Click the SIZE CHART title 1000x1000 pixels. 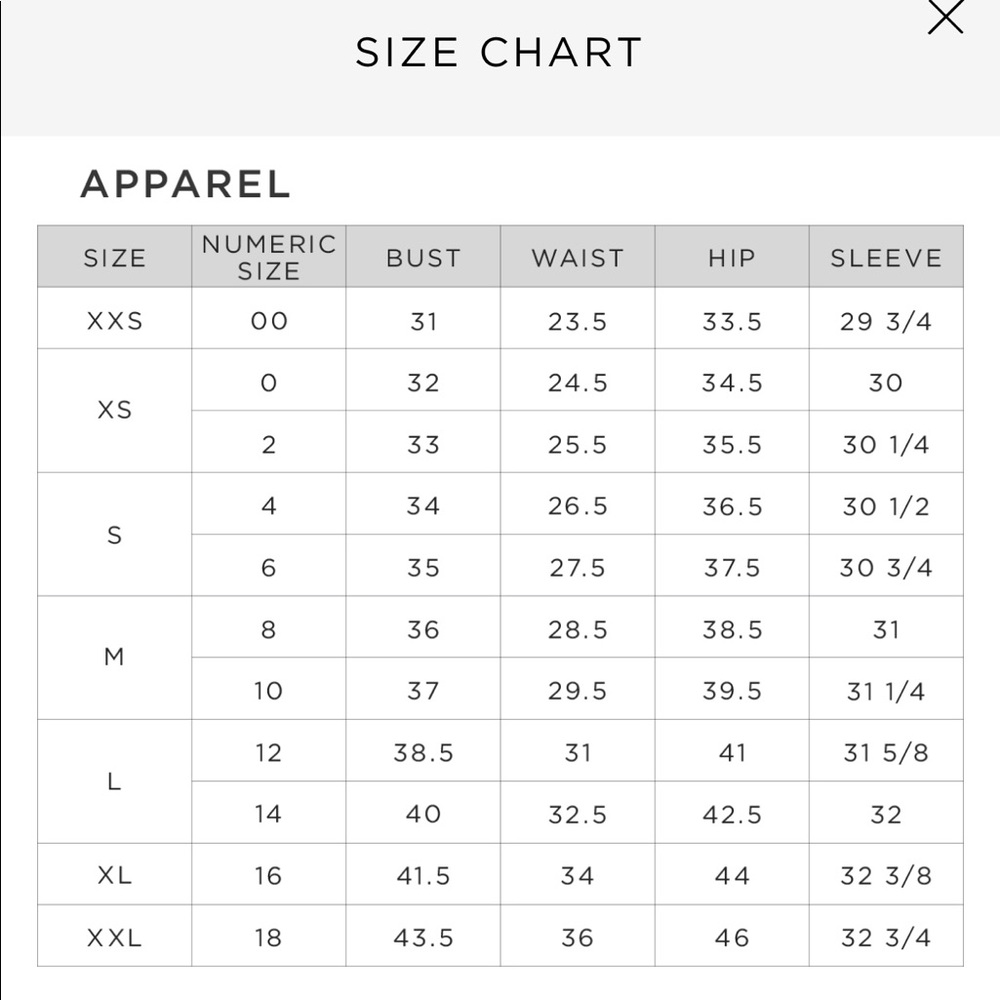(498, 53)
